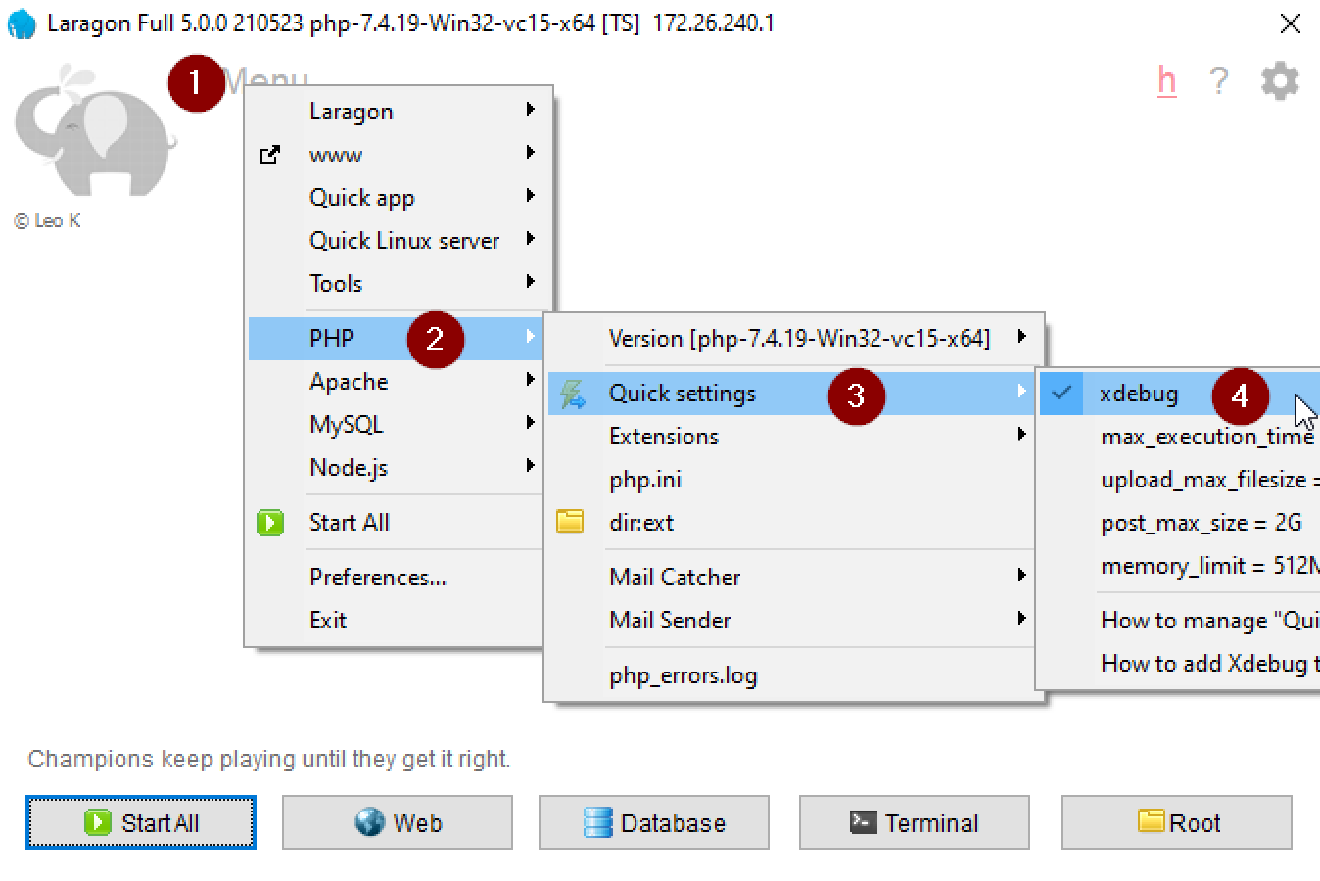
Task: Select Preferences... from the menu
Action: (x=376, y=577)
